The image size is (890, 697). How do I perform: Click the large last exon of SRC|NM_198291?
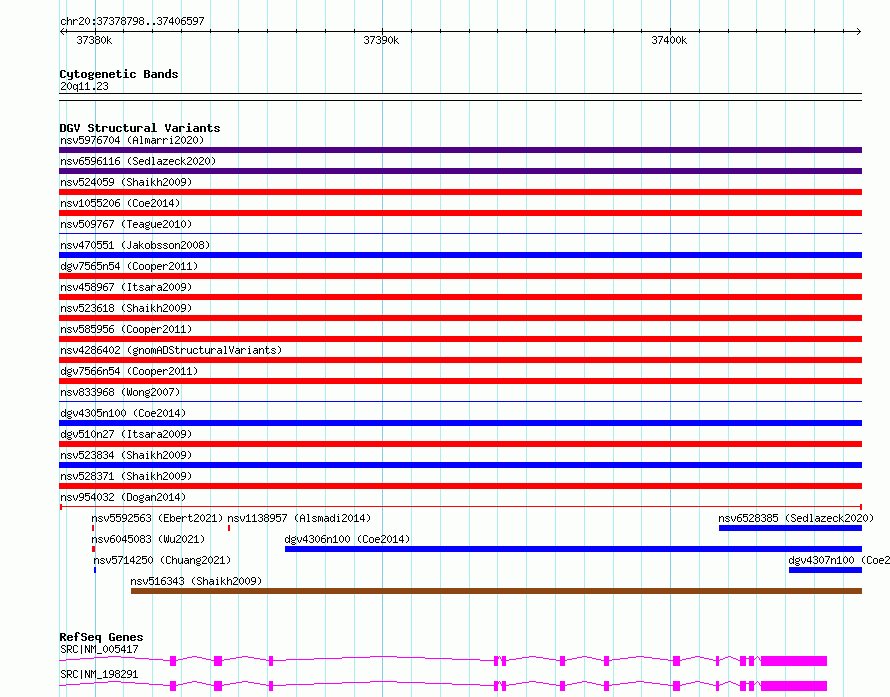pos(794,686)
